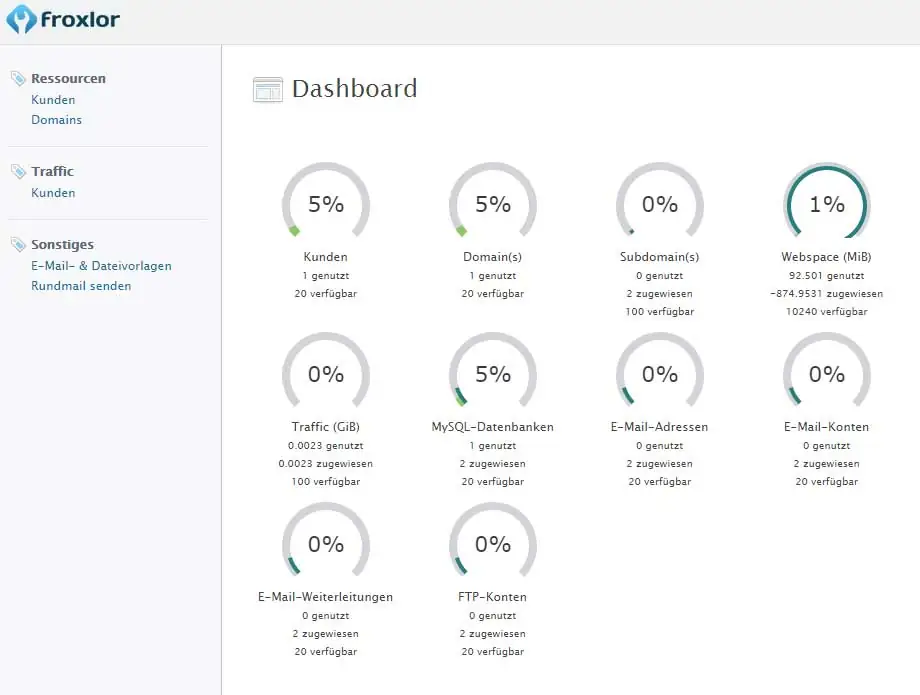Click the Kunden usage gauge showing 5%

tap(326, 205)
